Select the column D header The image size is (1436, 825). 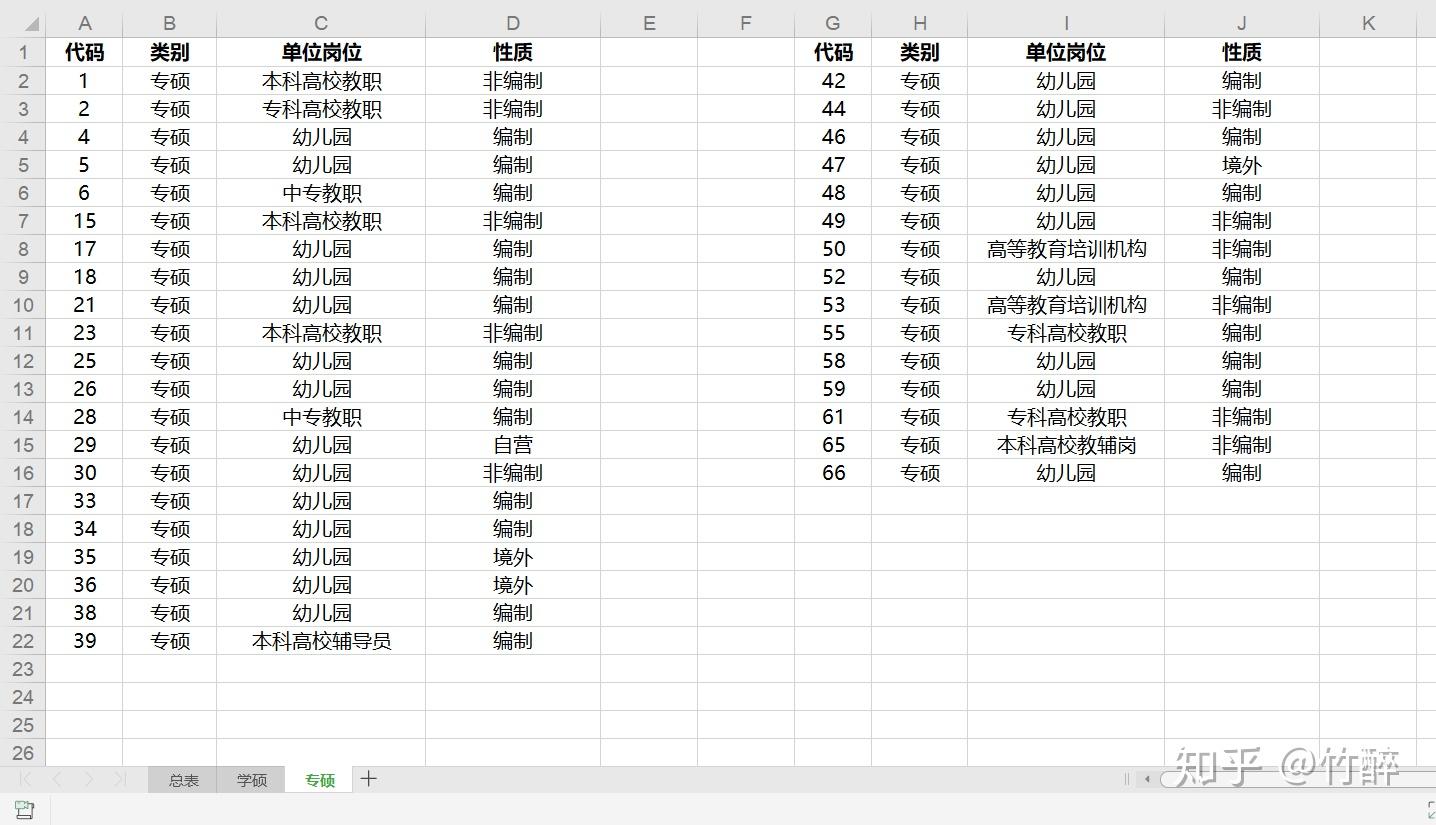click(x=513, y=24)
